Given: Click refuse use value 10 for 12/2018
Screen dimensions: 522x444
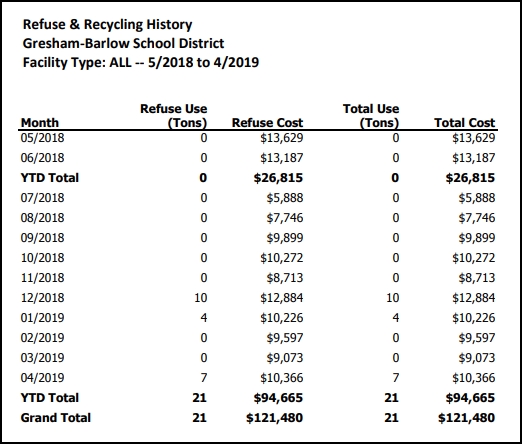Looking at the screenshot, I should click(x=201, y=298).
